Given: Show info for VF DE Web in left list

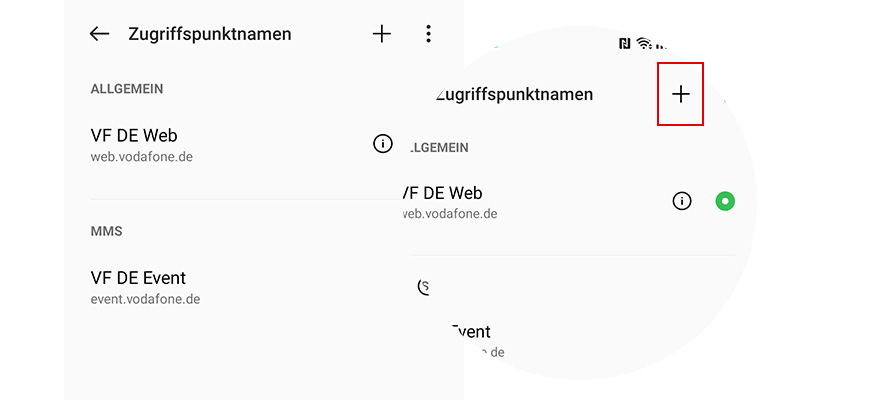Looking at the screenshot, I should point(382,144).
